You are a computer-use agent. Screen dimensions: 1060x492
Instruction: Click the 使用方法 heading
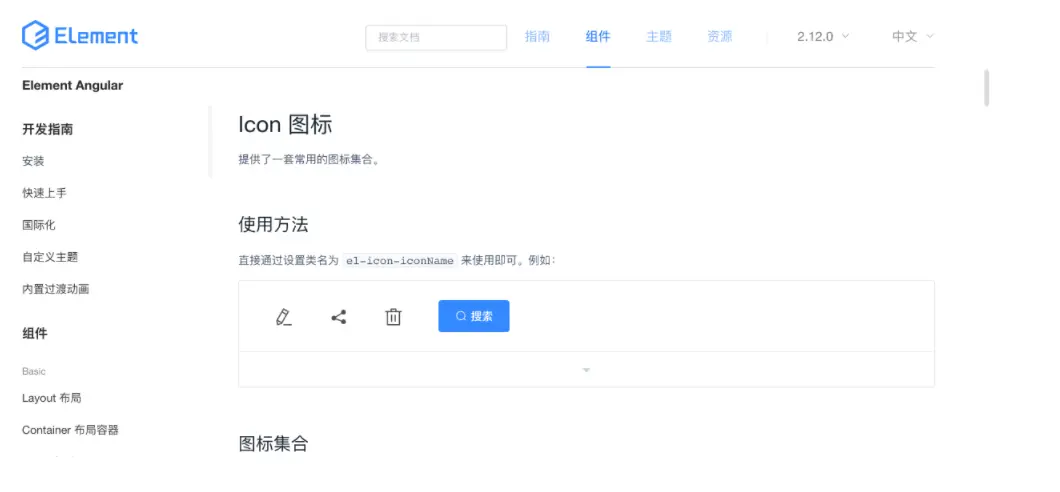click(274, 224)
